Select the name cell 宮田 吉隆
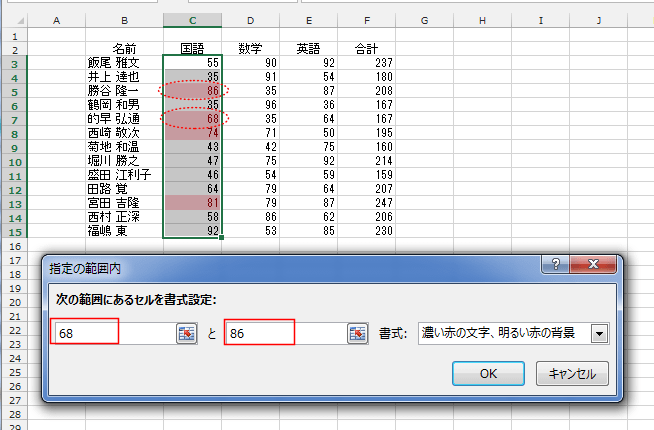This screenshot has height=430, width=654. [x=124, y=203]
